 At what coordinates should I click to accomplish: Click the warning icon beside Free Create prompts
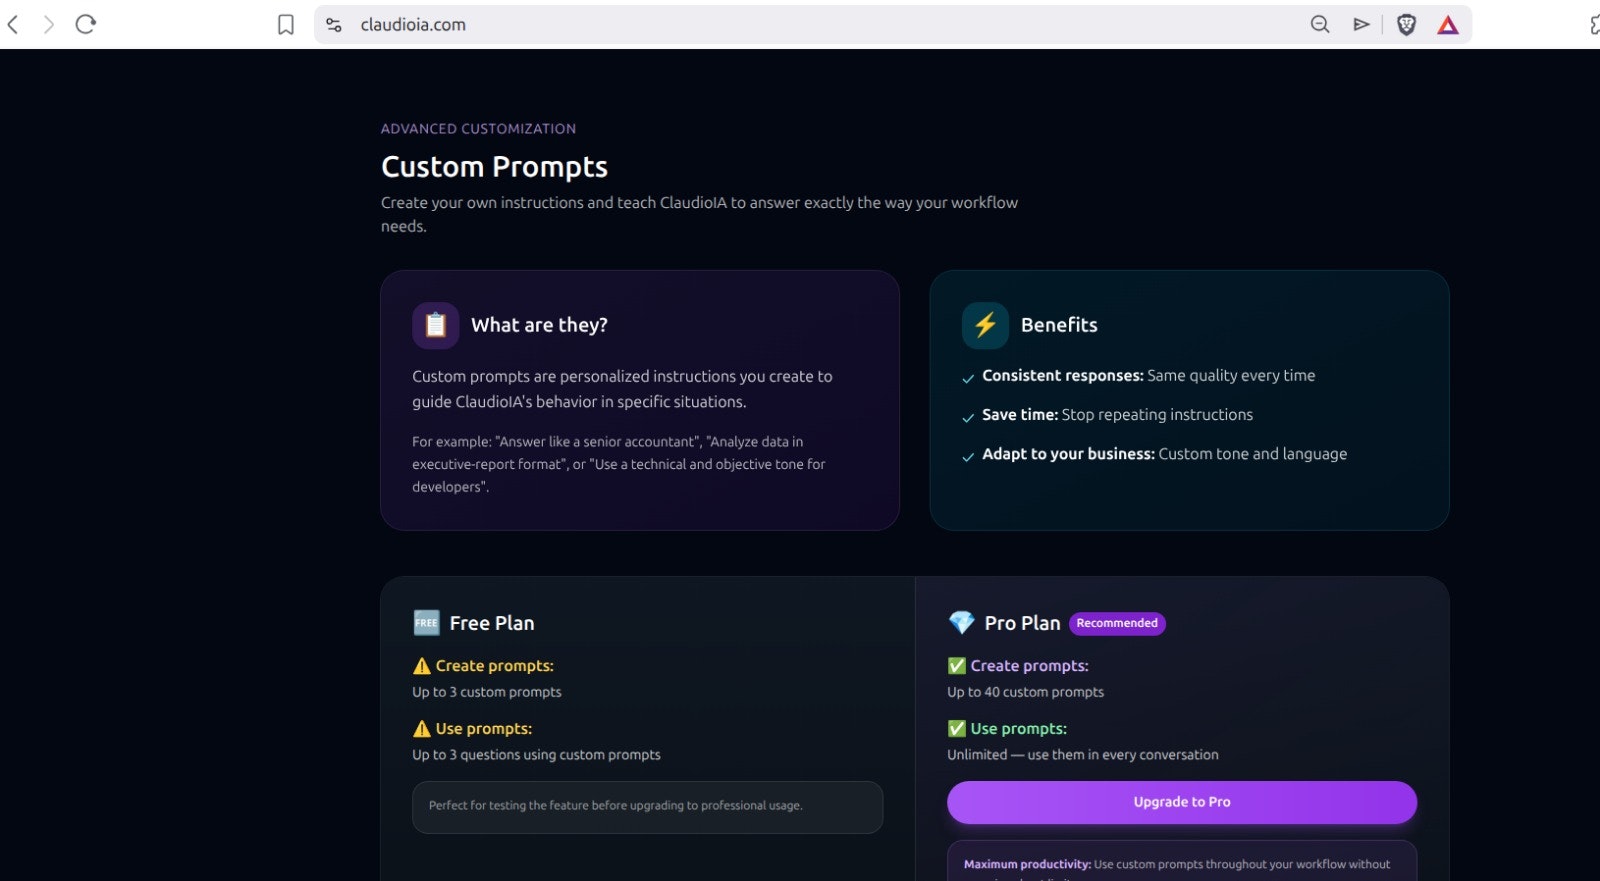coord(422,666)
